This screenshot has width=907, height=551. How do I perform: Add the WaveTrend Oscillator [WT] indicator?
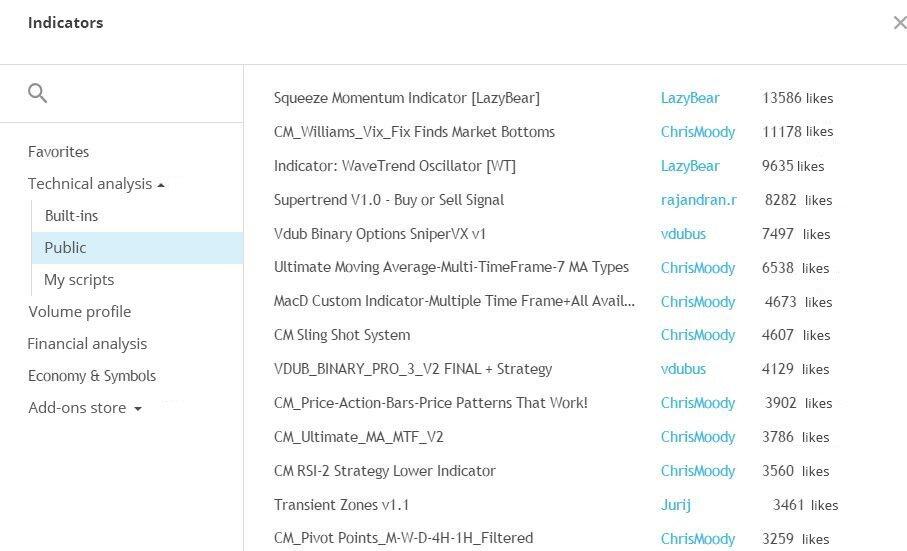(x=394, y=166)
